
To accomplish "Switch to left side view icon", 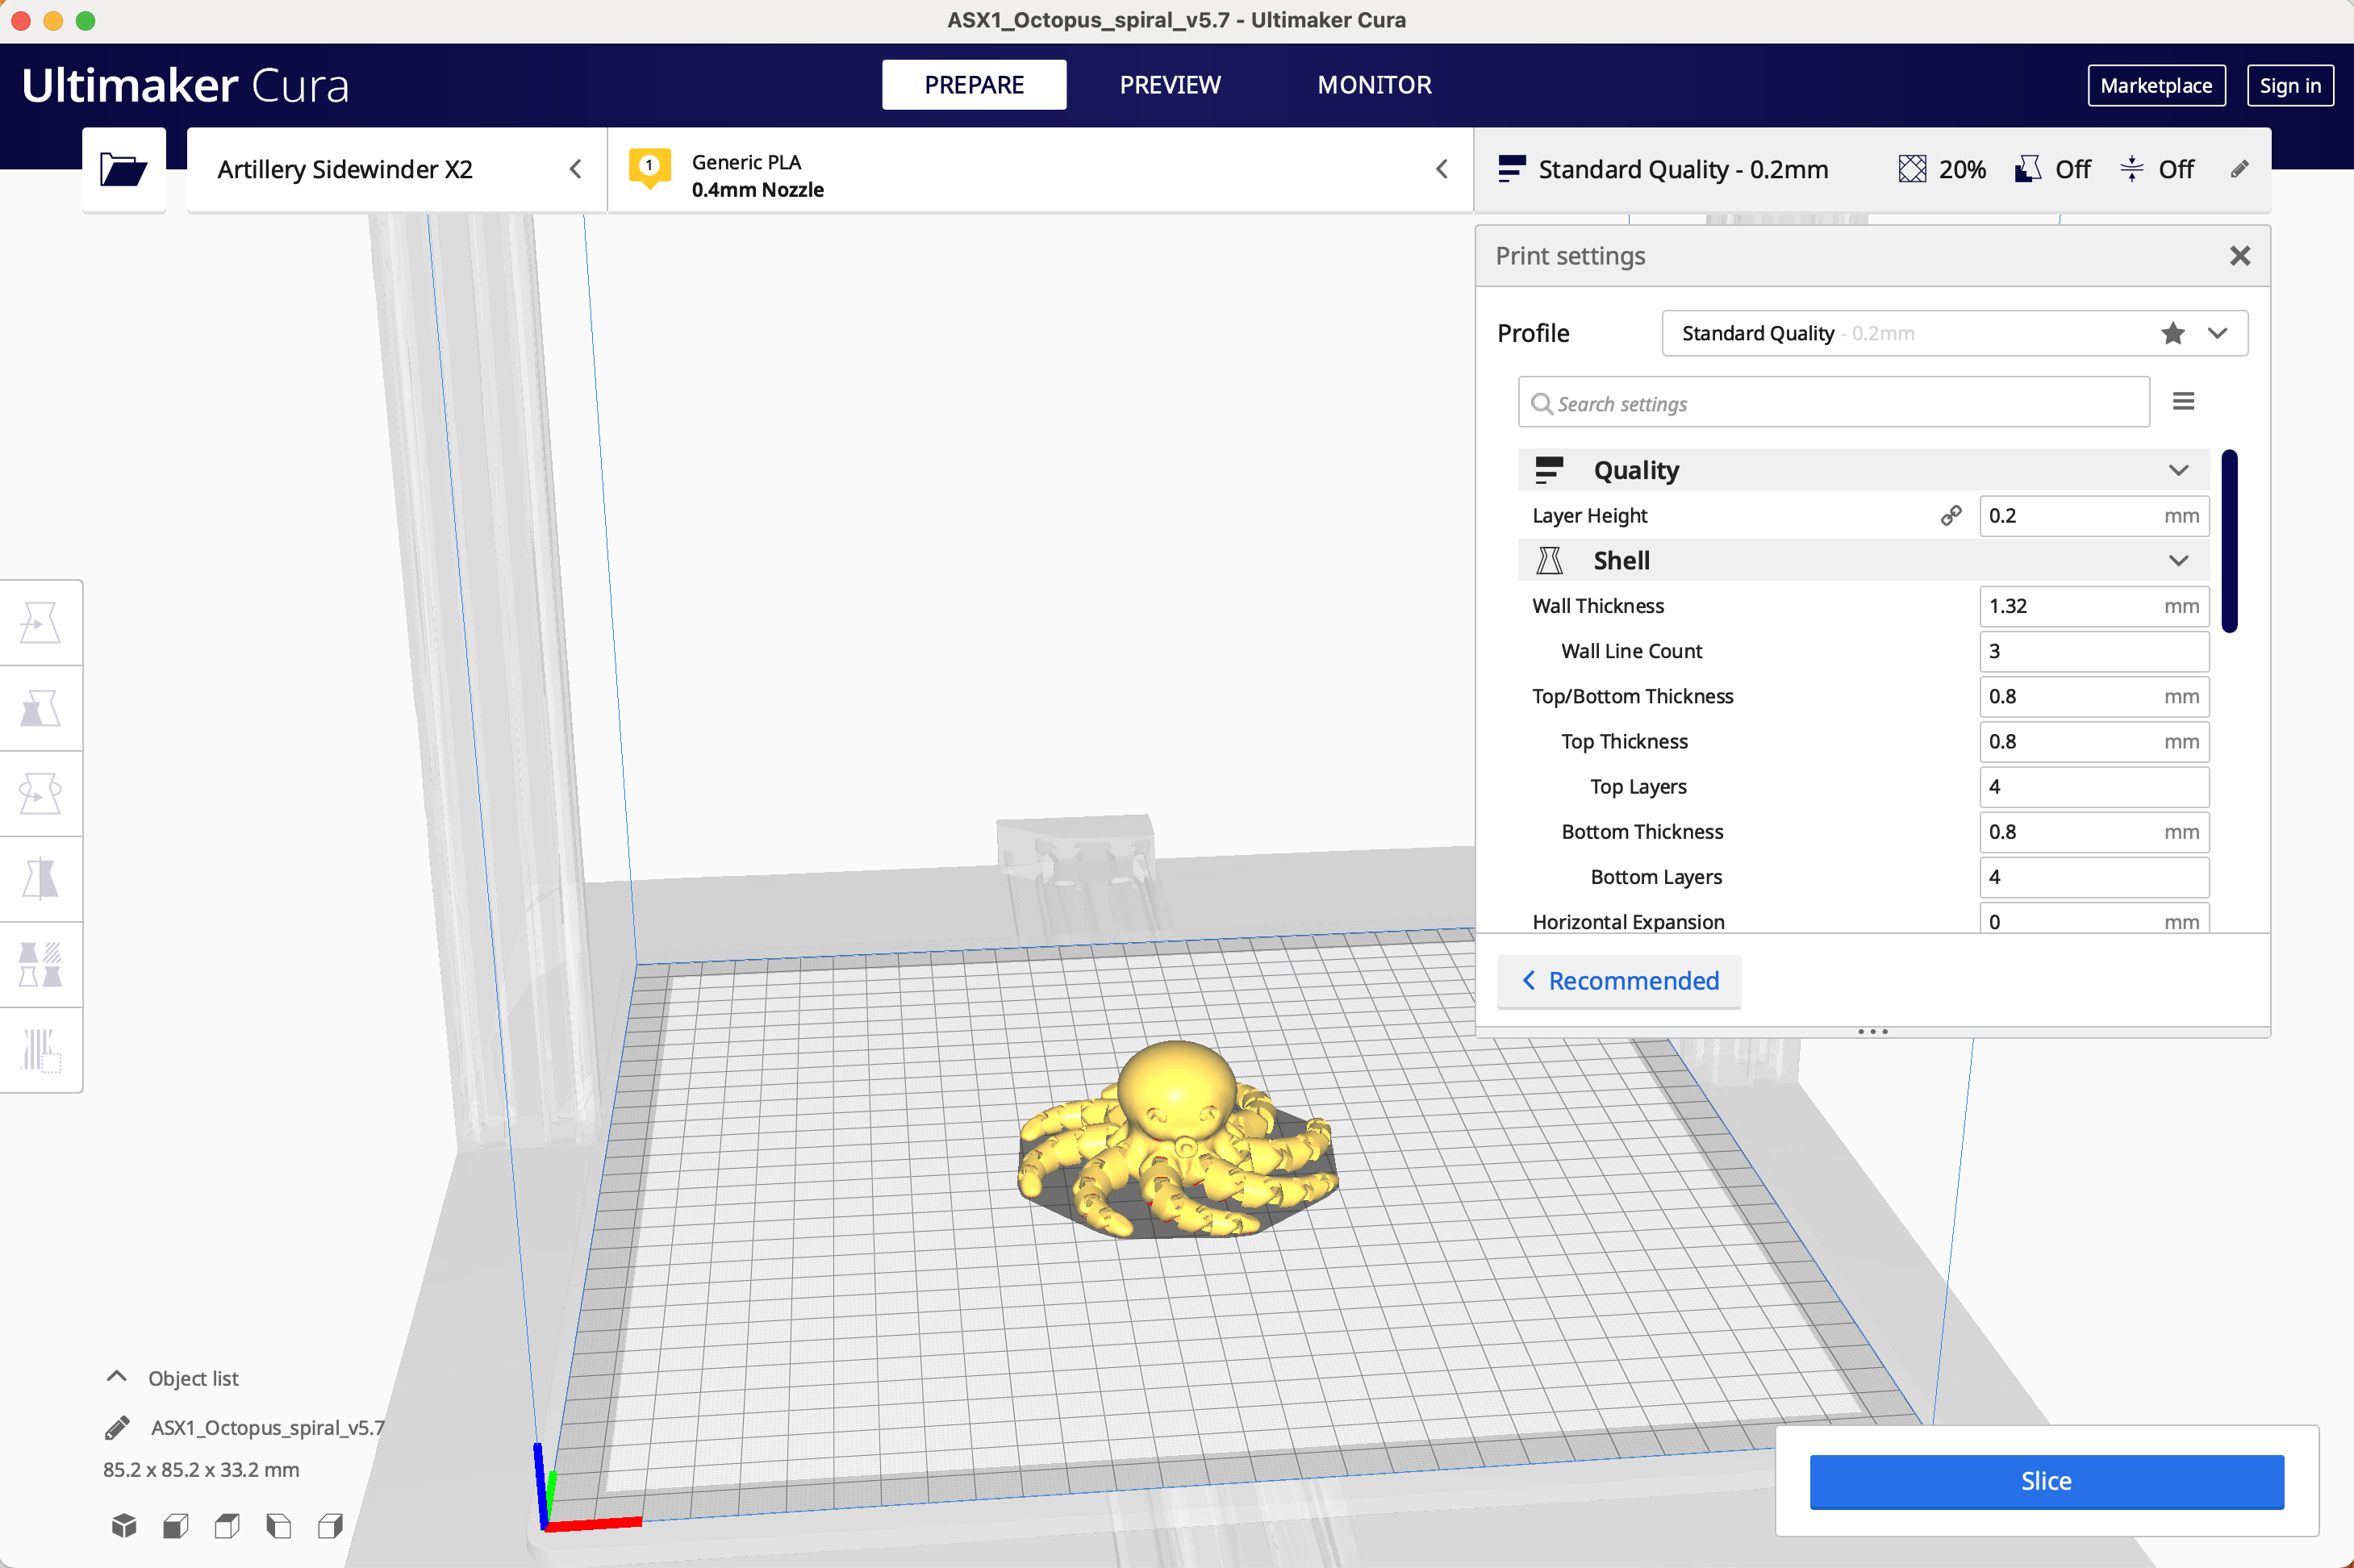I will (279, 1526).
